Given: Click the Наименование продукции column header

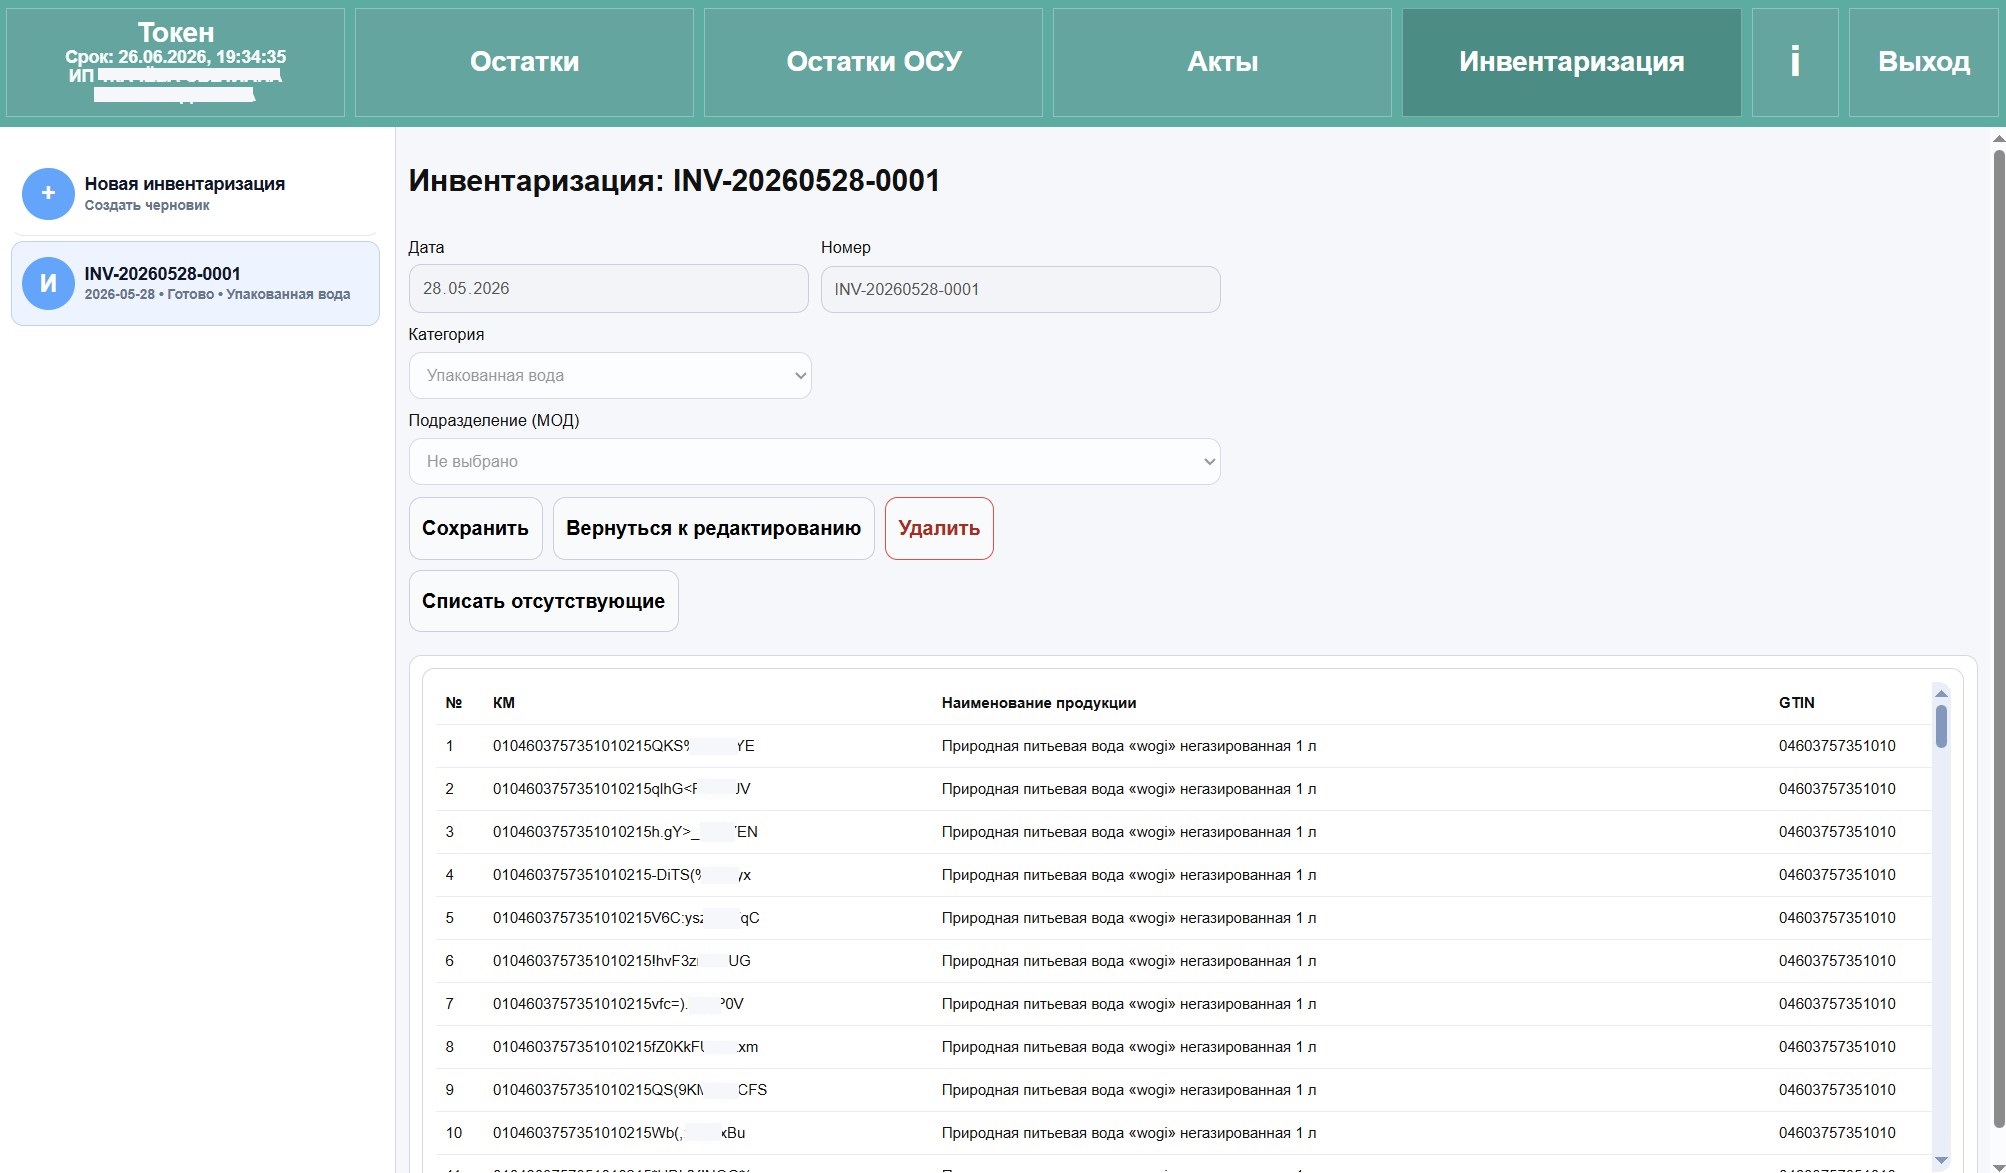Looking at the screenshot, I should 1038,703.
